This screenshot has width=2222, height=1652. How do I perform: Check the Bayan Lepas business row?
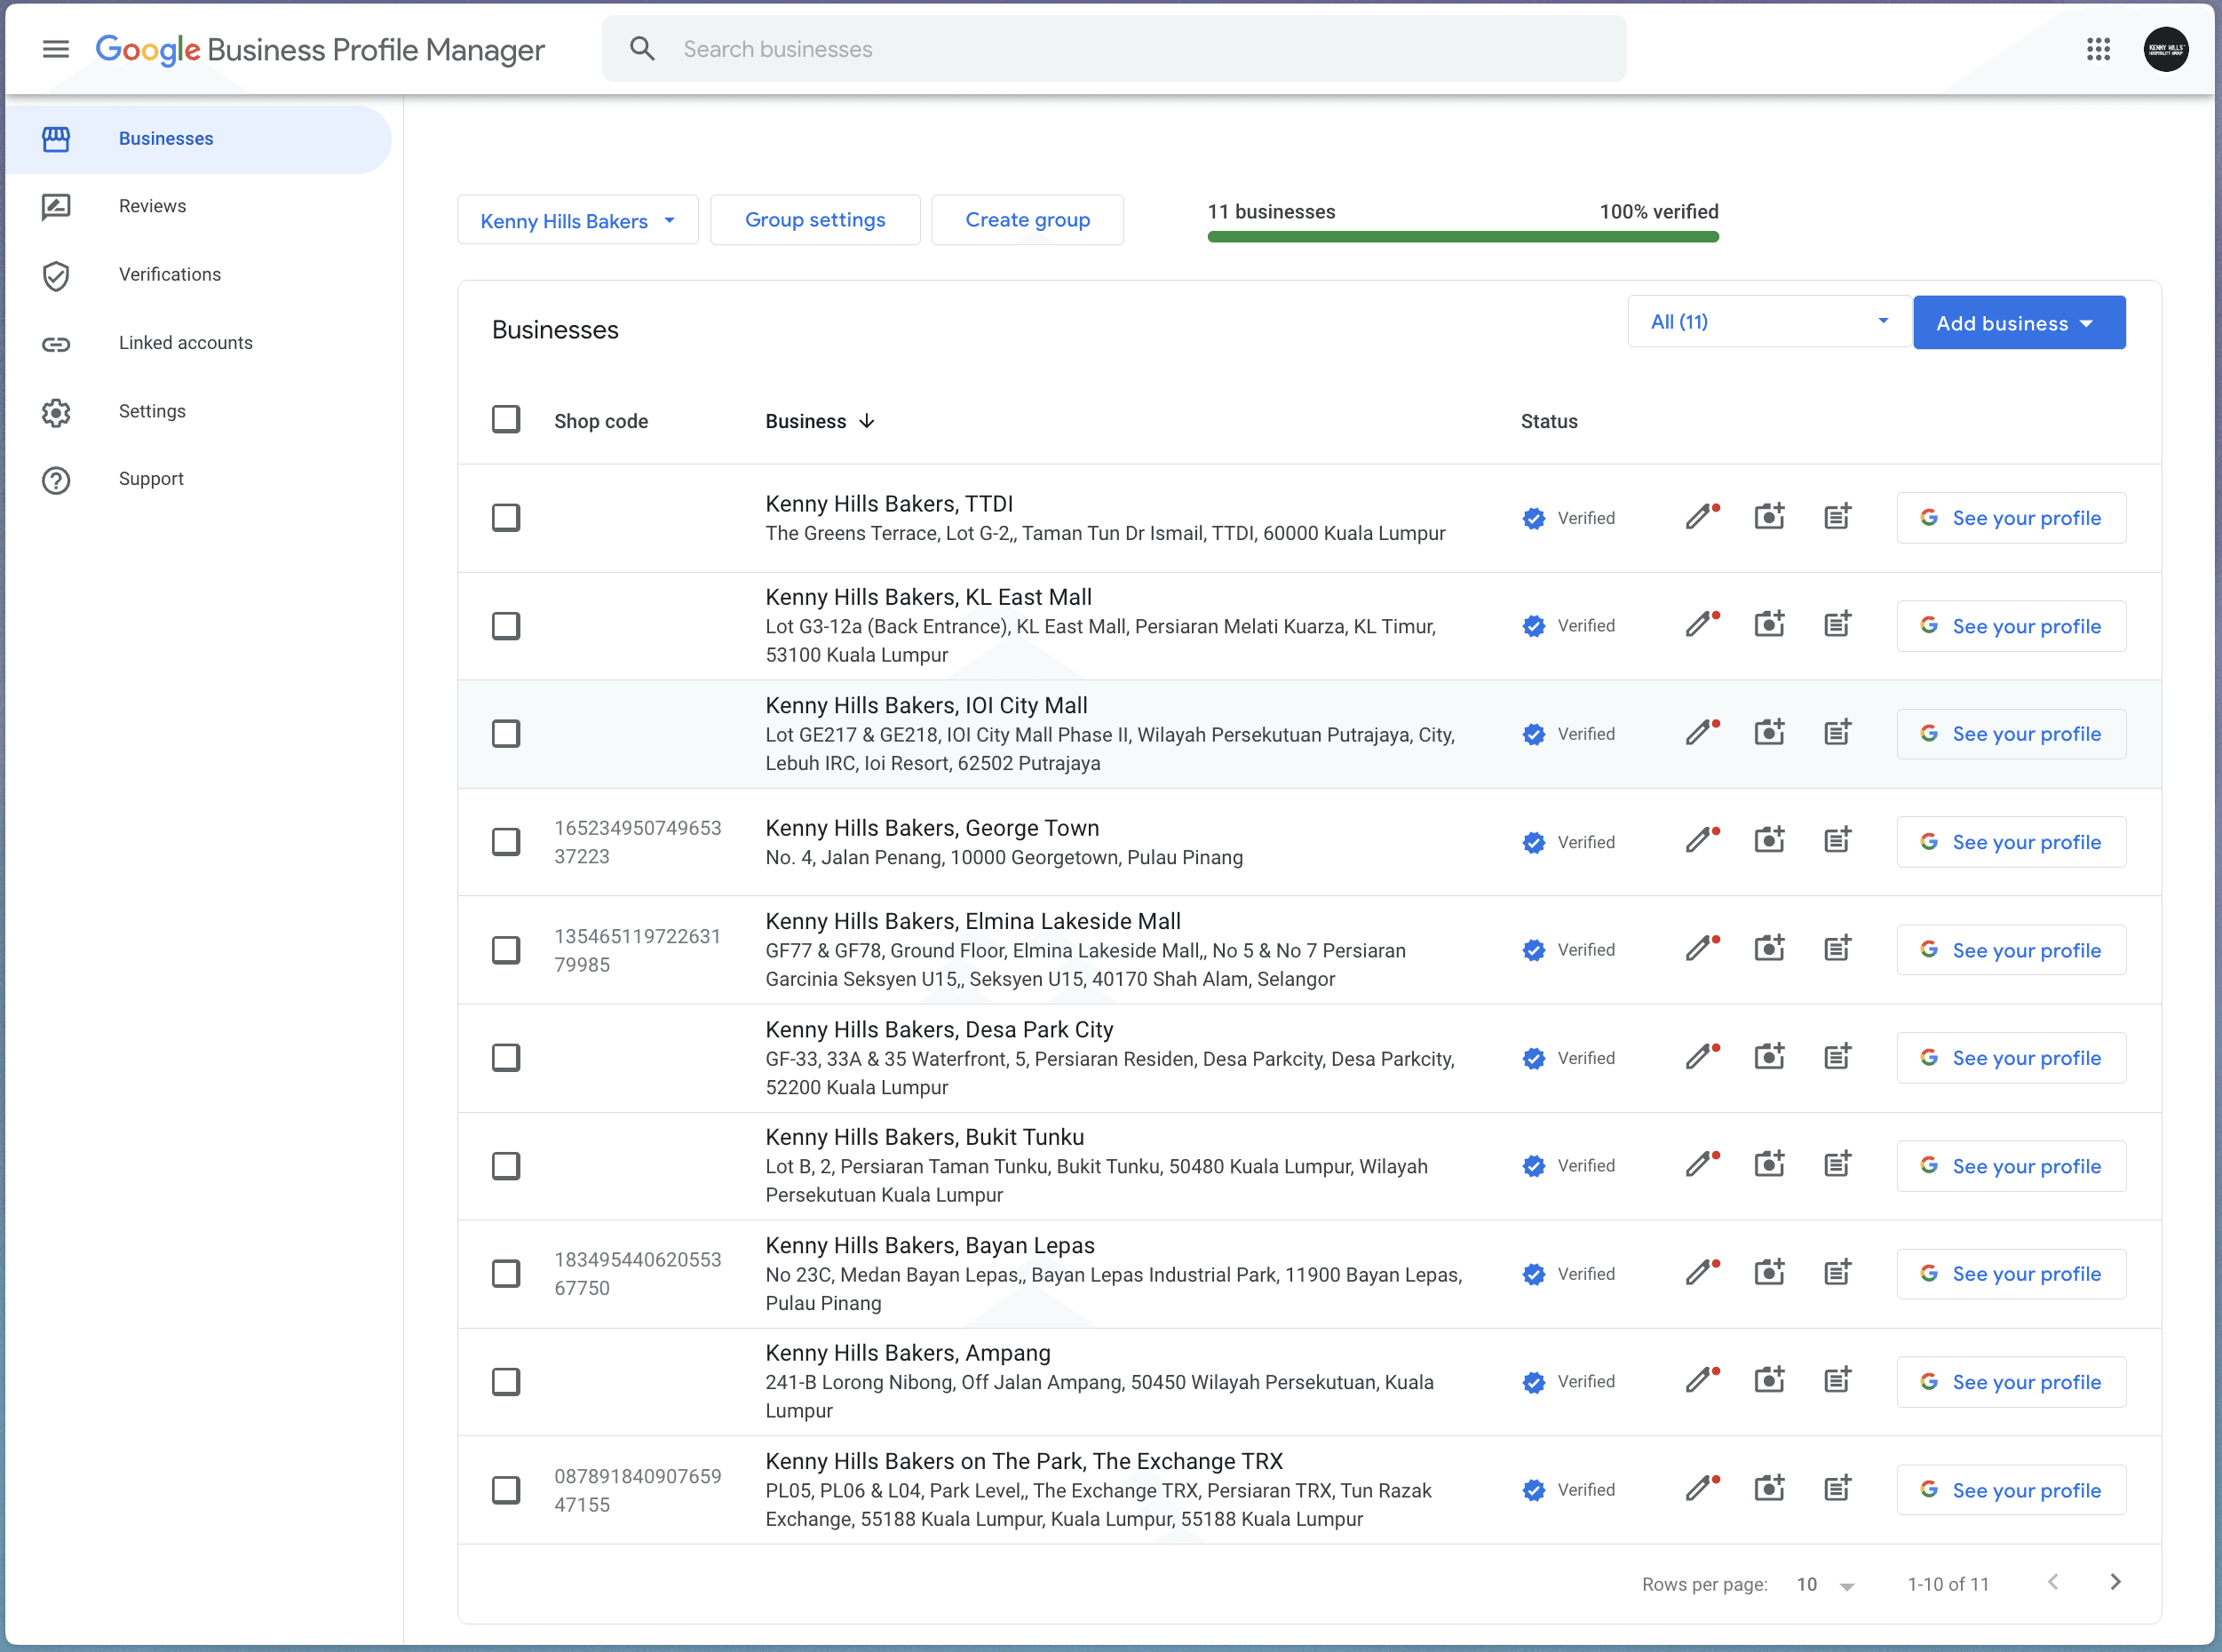(506, 1272)
